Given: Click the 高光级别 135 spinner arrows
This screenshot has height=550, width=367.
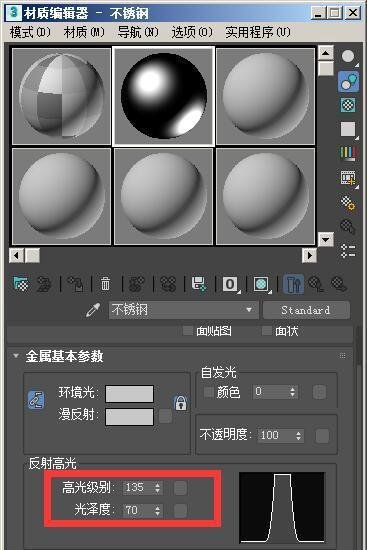Looking at the screenshot, I should [158, 488].
